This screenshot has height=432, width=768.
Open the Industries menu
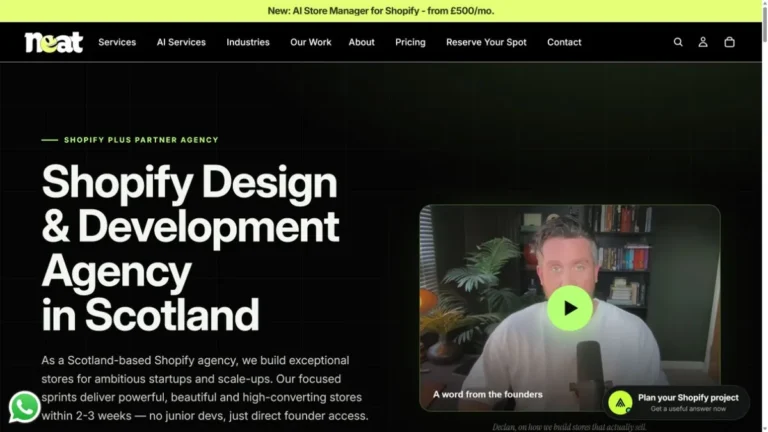[248, 42]
